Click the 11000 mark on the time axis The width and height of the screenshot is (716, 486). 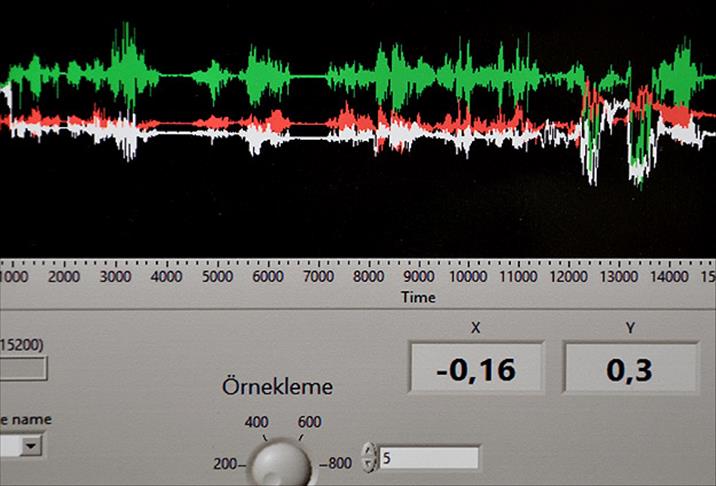(x=518, y=276)
